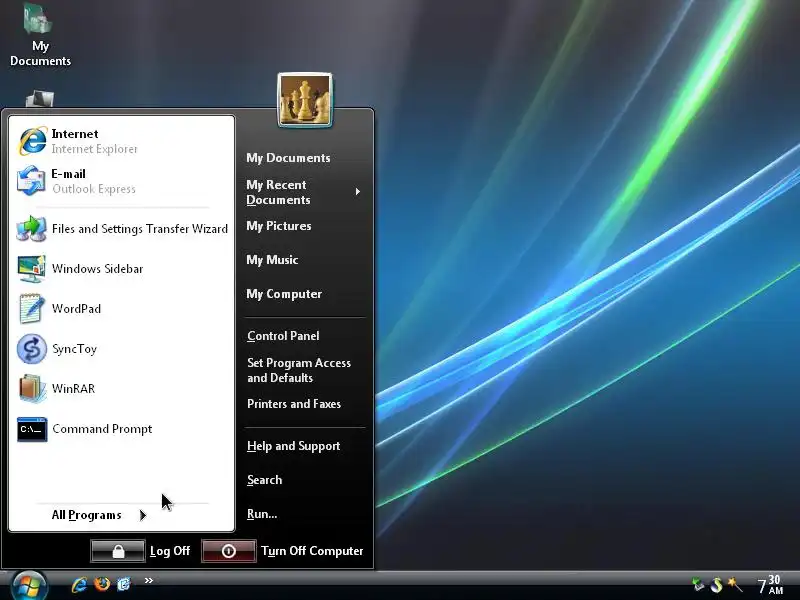Open Printers and Faxes
This screenshot has height=600, width=800.
click(294, 404)
